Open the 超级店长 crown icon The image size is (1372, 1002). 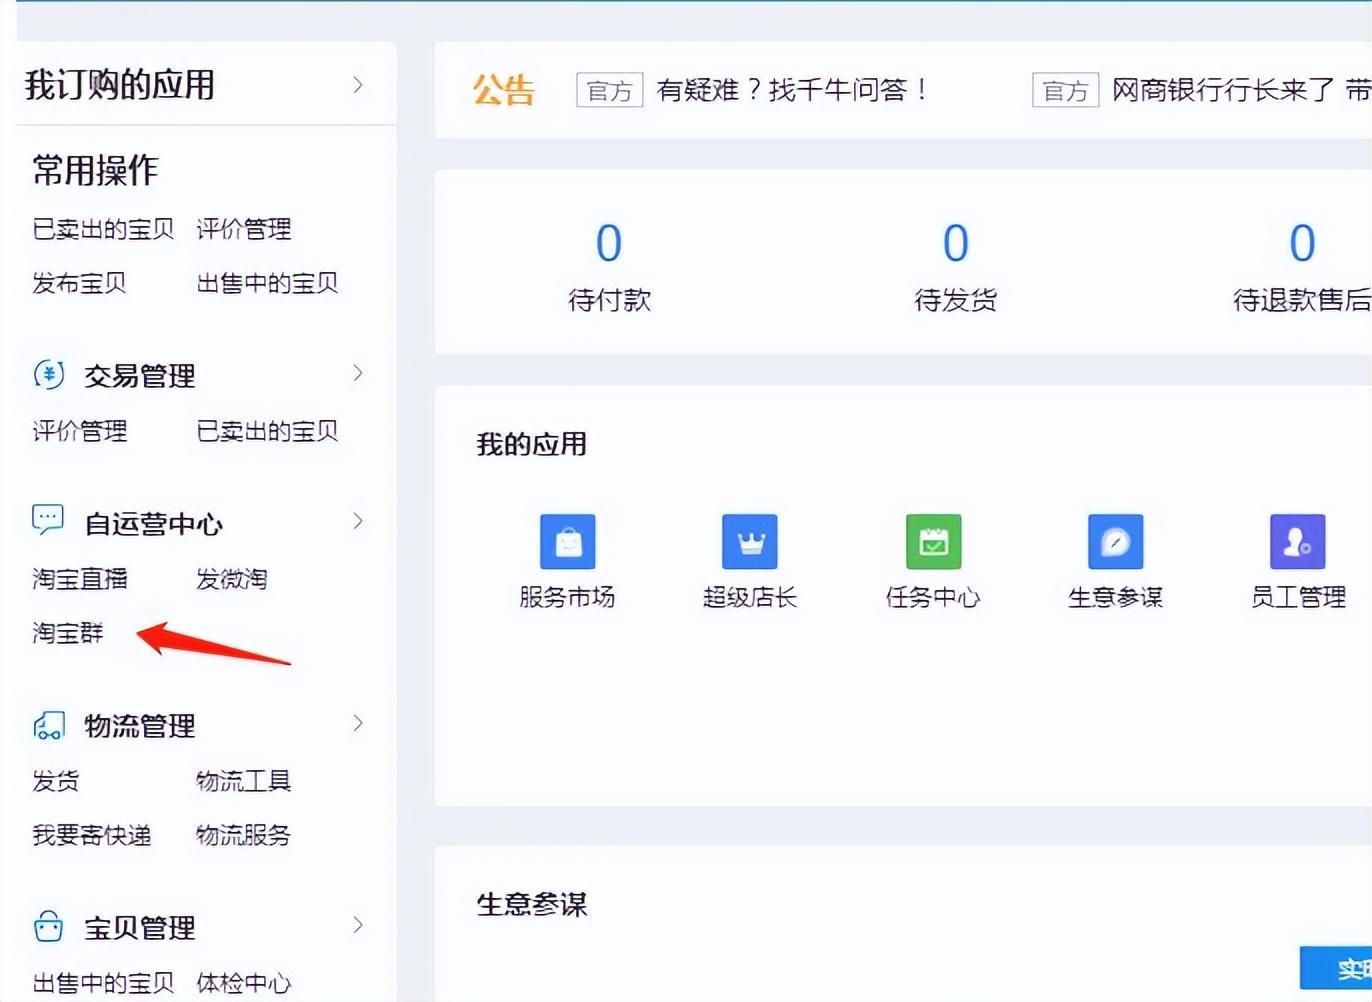749,541
